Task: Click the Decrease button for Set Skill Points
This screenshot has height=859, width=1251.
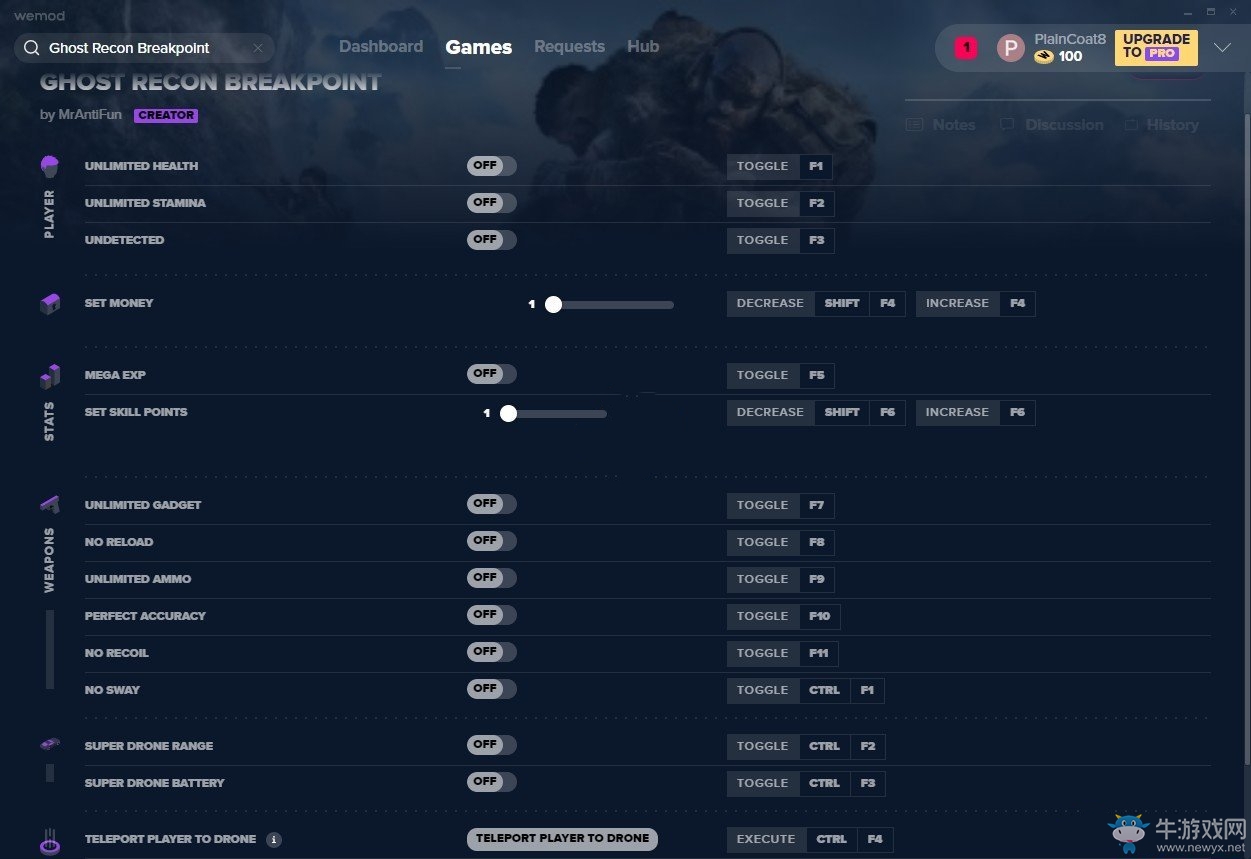Action: coord(770,413)
